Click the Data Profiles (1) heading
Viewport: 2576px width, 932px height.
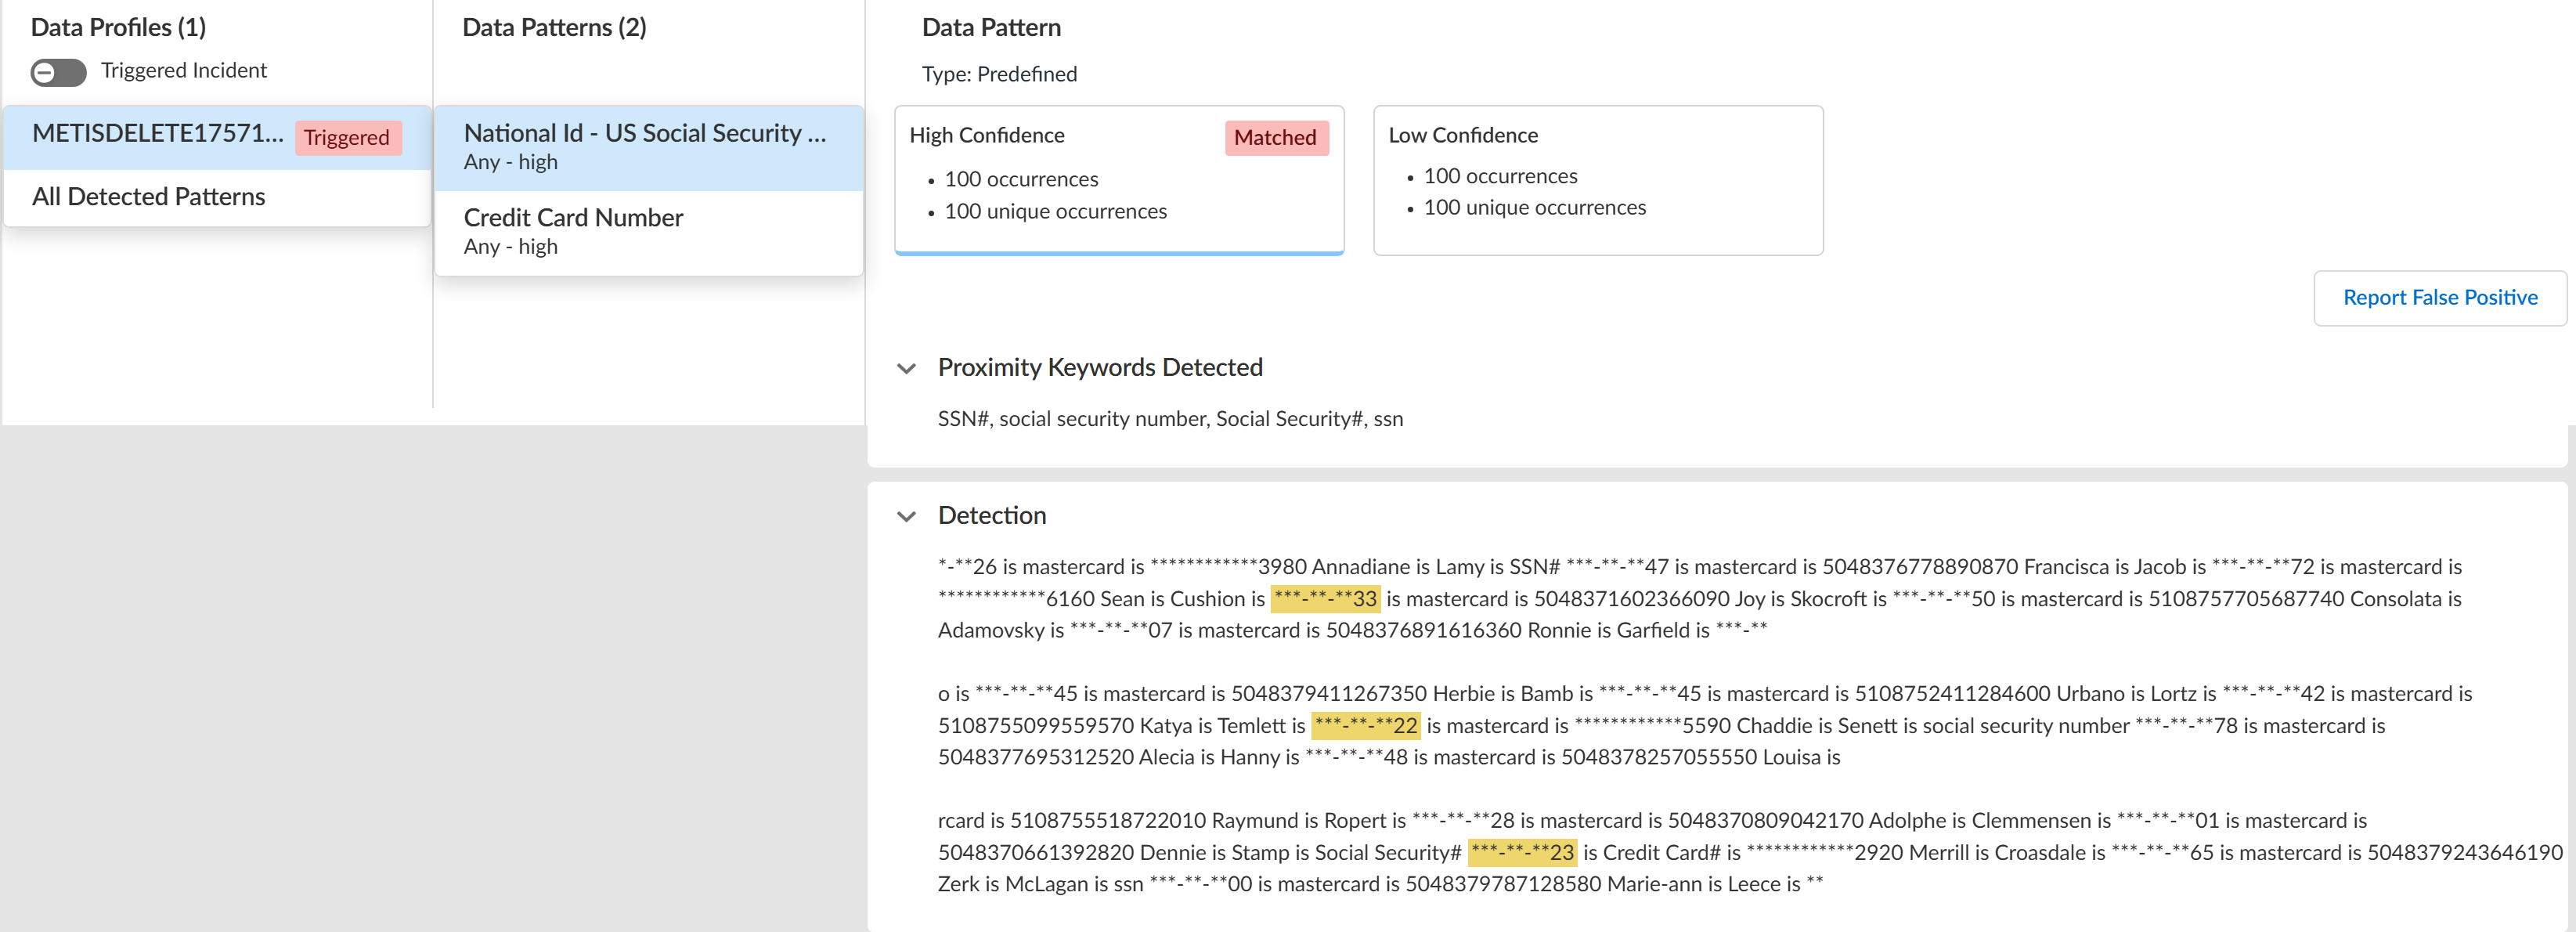pos(118,27)
